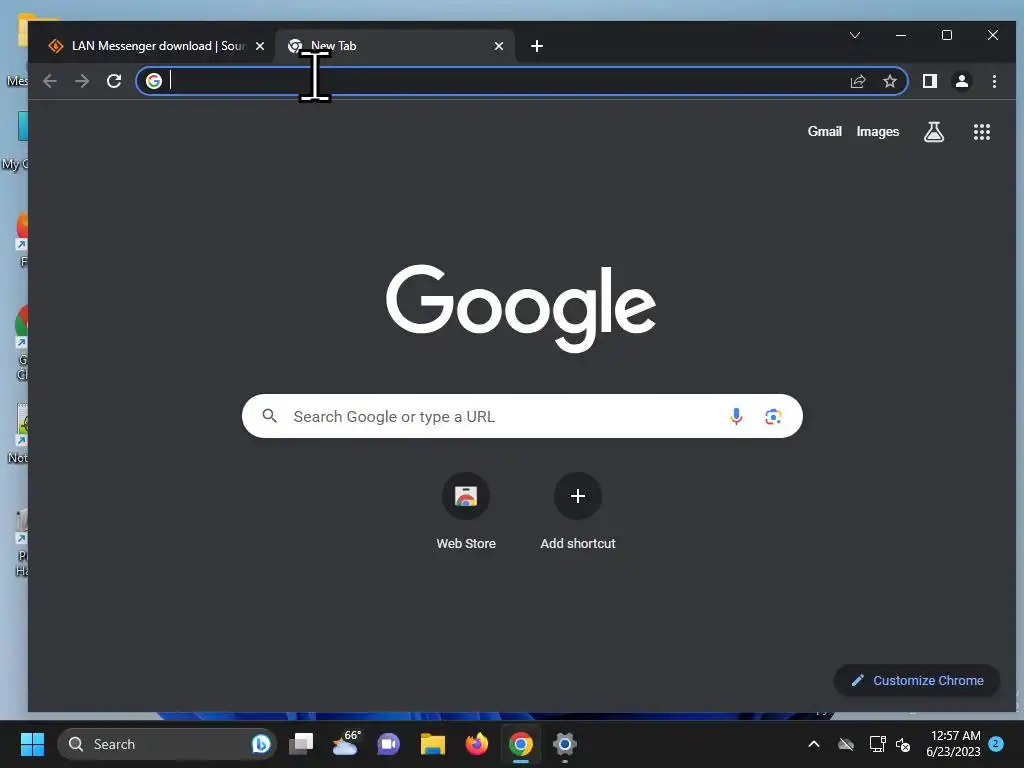Click the Chrome taskbar icon

pyautogui.click(x=520, y=744)
